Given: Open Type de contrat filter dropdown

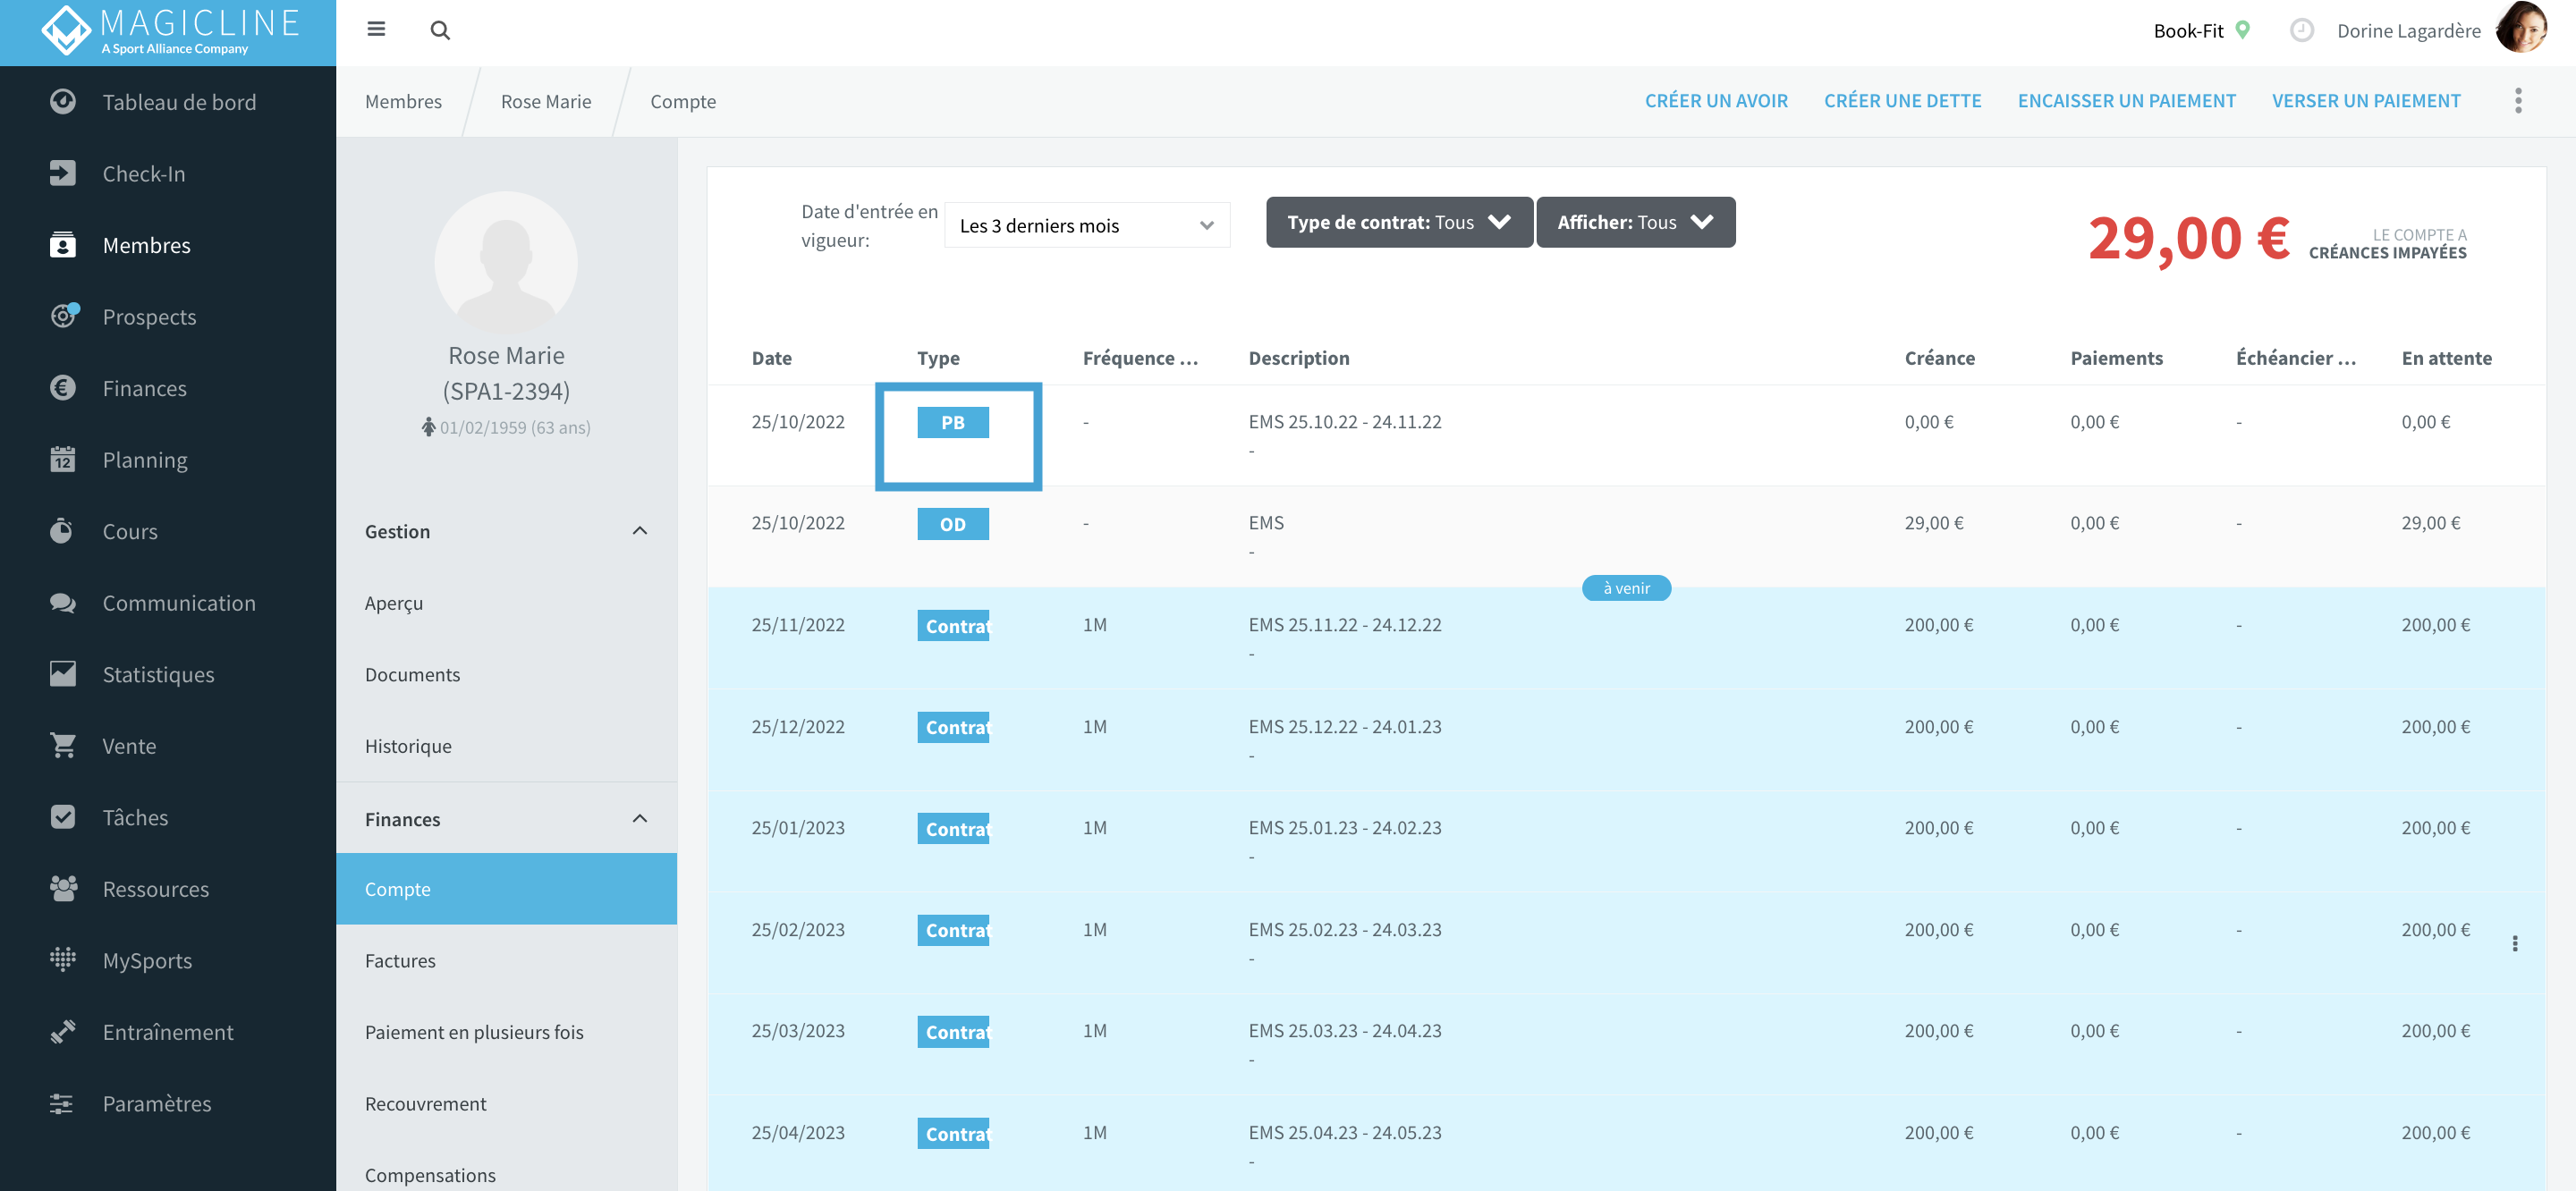Looking at the screenshot, I should (1399, 222).
